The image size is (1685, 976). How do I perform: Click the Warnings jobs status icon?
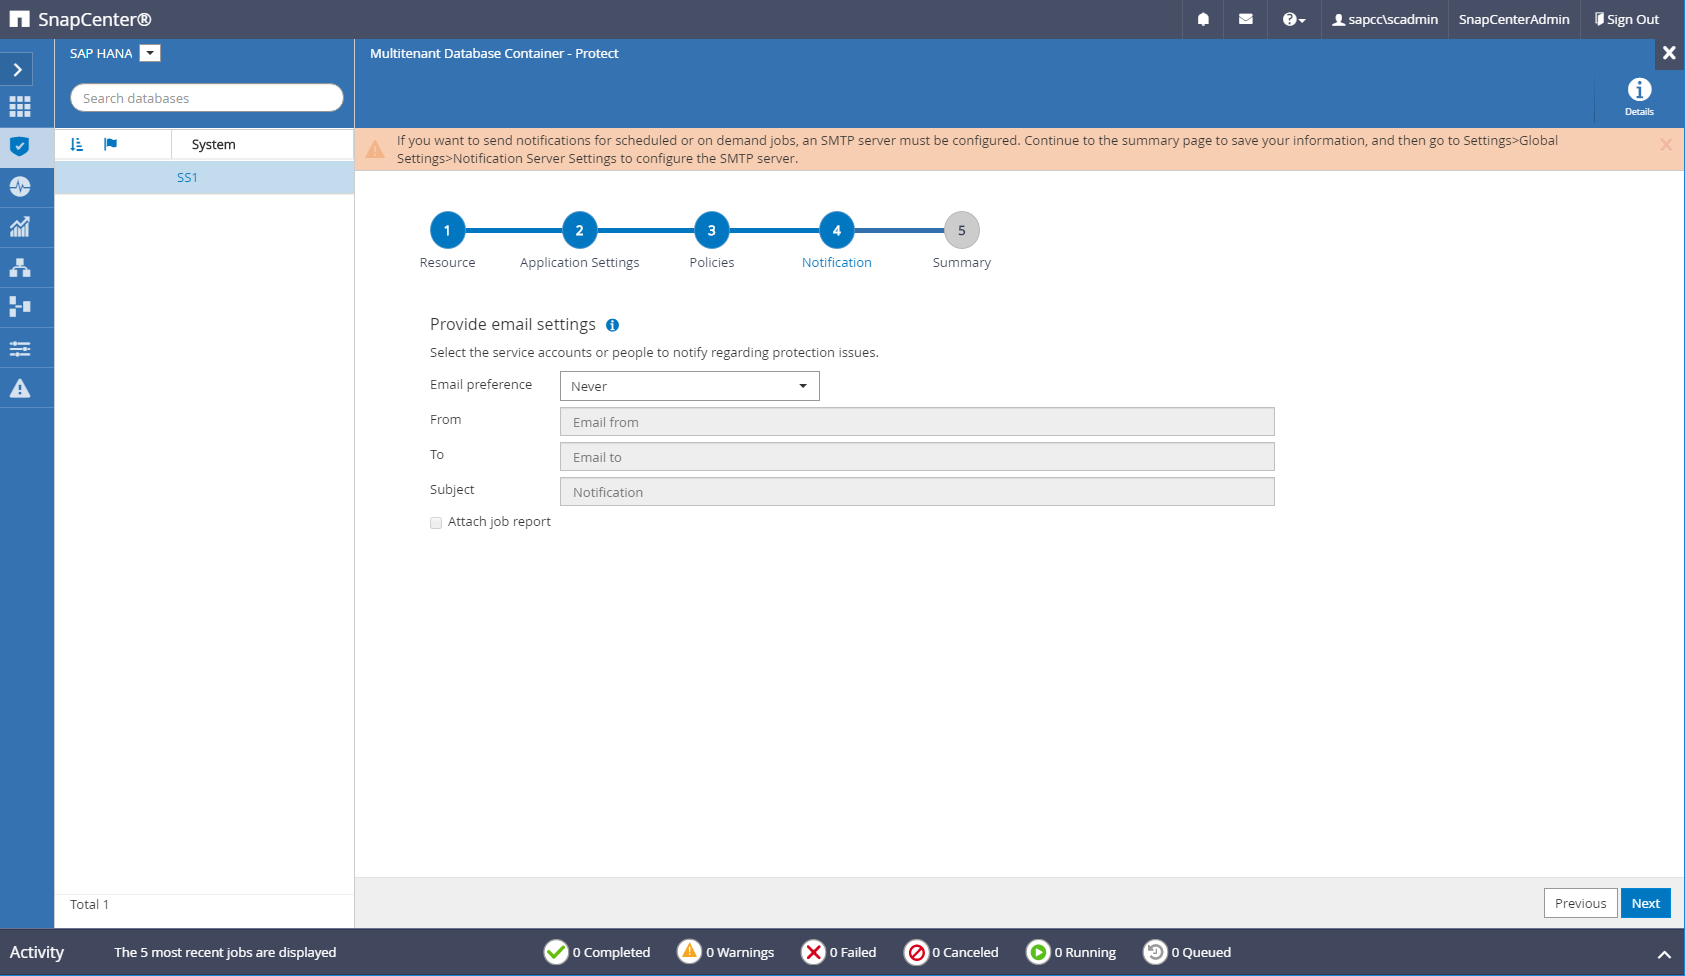pyautogui.click(x=689, y=952)
